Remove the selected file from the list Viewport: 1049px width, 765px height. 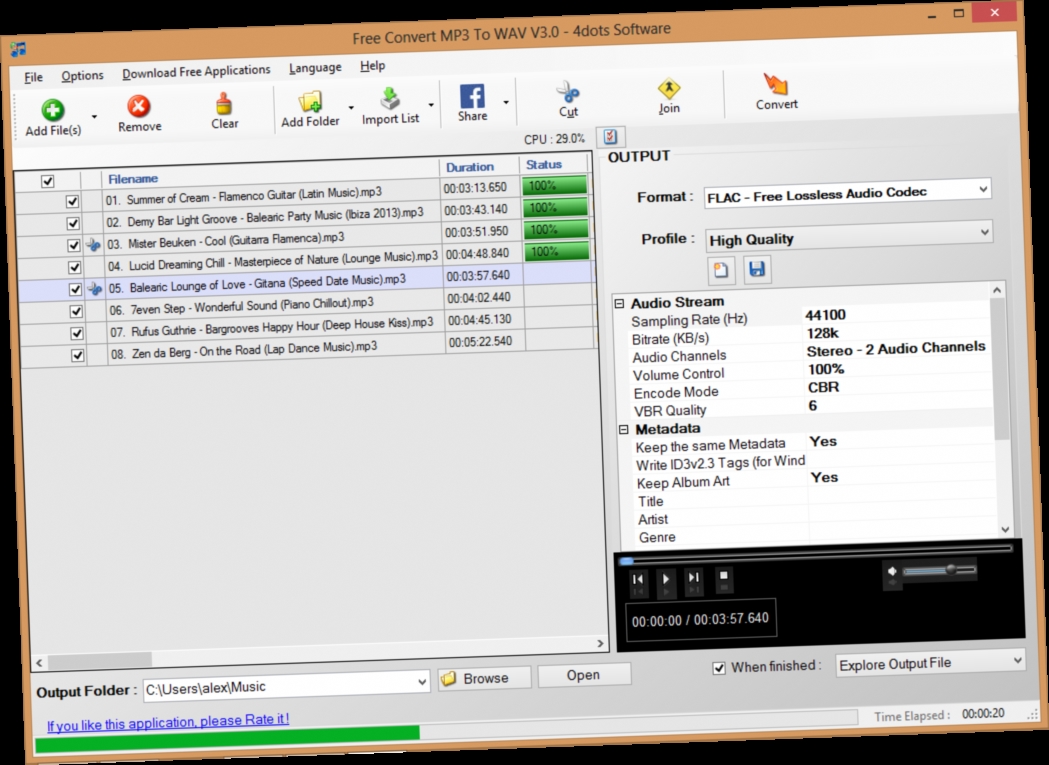click(x=139, y=107)
